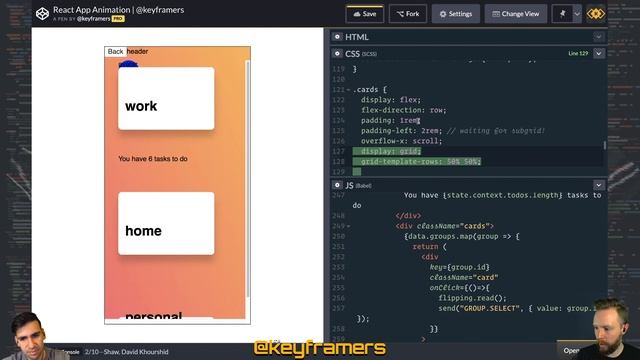Click the 'grid-template-rows: 50% 50%;' line
Screen dimensions: 640x360
pos(420,162)
